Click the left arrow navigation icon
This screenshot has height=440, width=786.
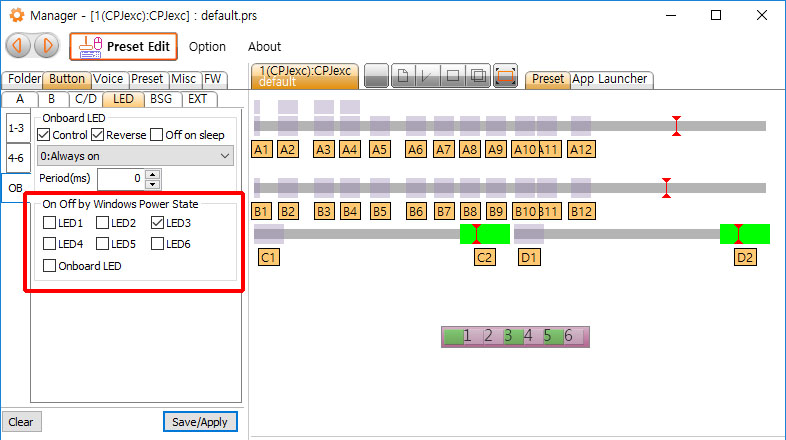pyautogui.click(x=18, y=46)
